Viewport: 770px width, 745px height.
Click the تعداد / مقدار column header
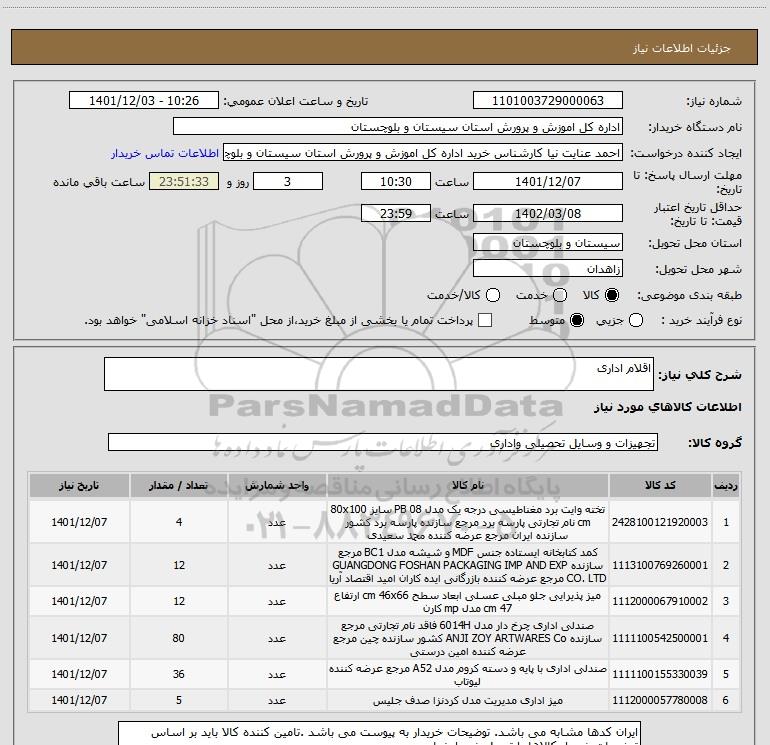[179, 485]
